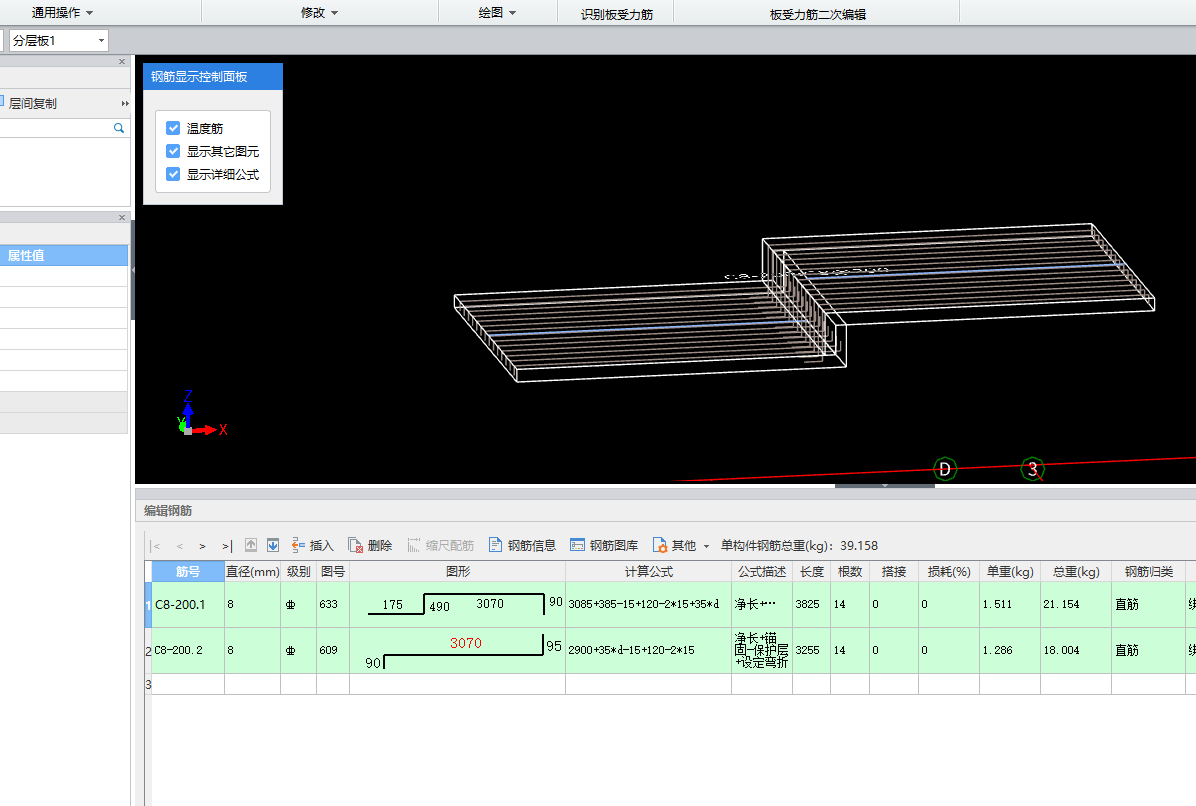1196x806 pixels.
Task: Click 图形 column header
Action: click(458, 571)
